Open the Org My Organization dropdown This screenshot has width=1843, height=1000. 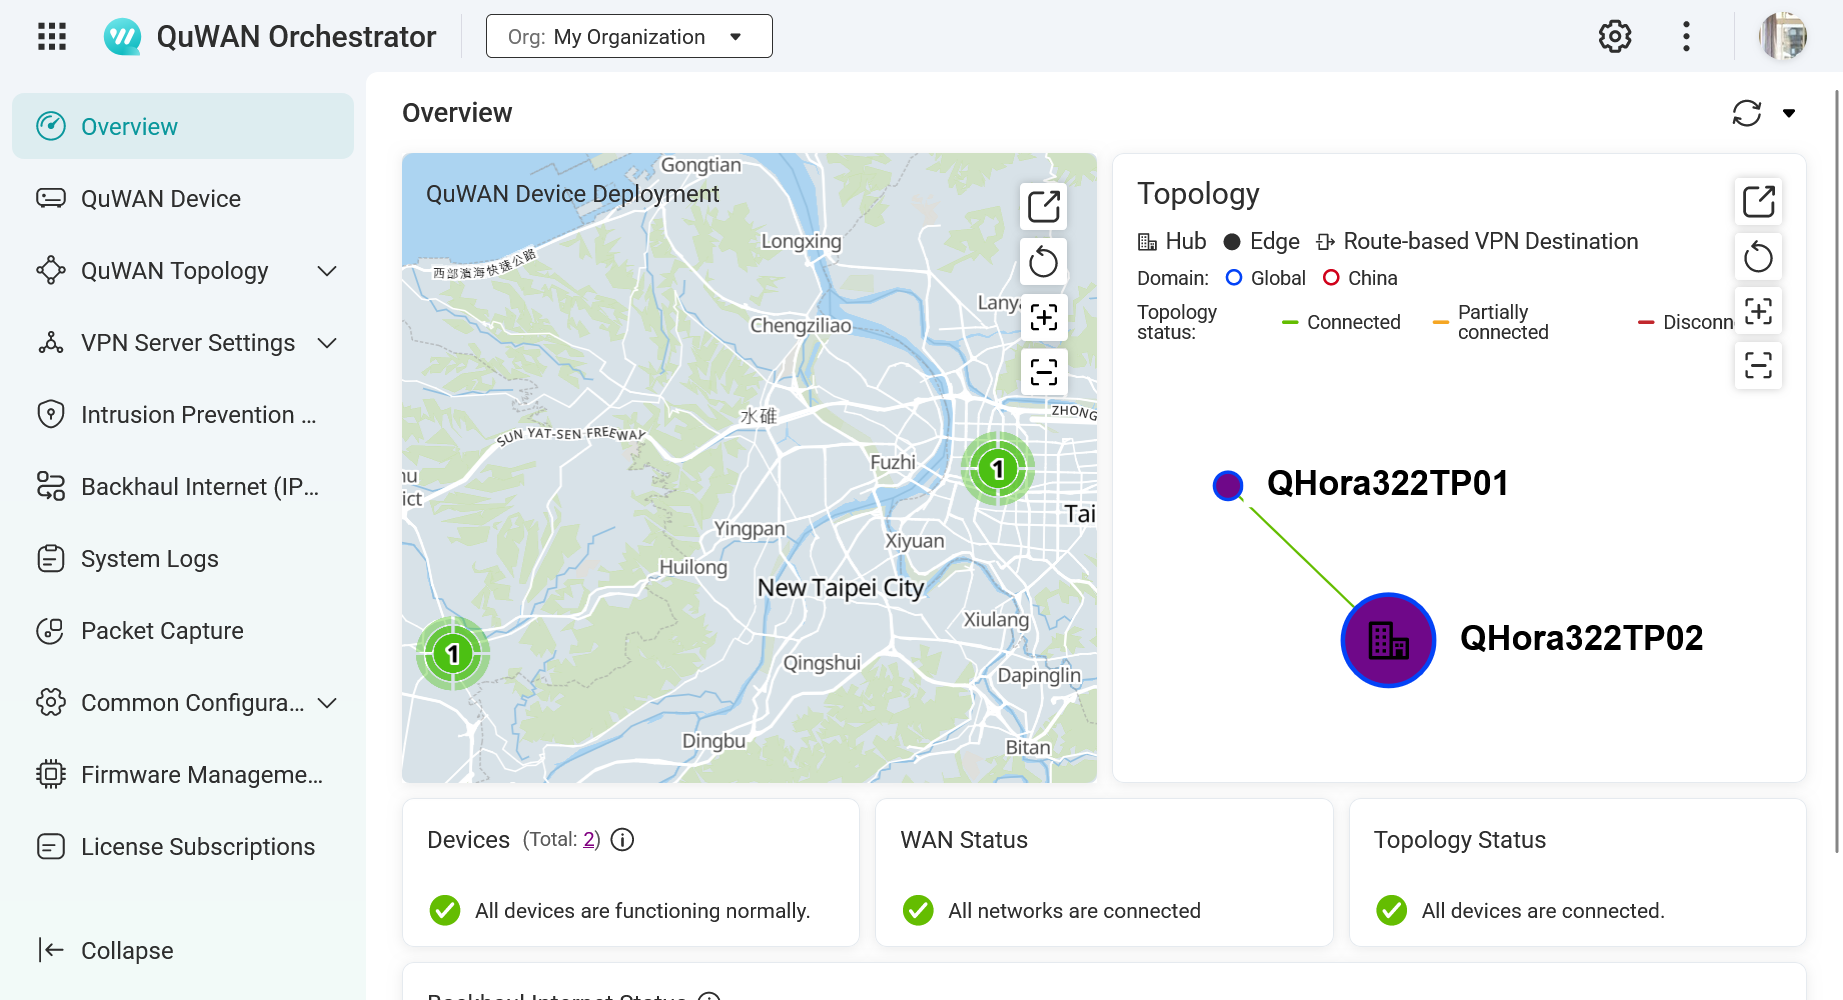point(629,37)
